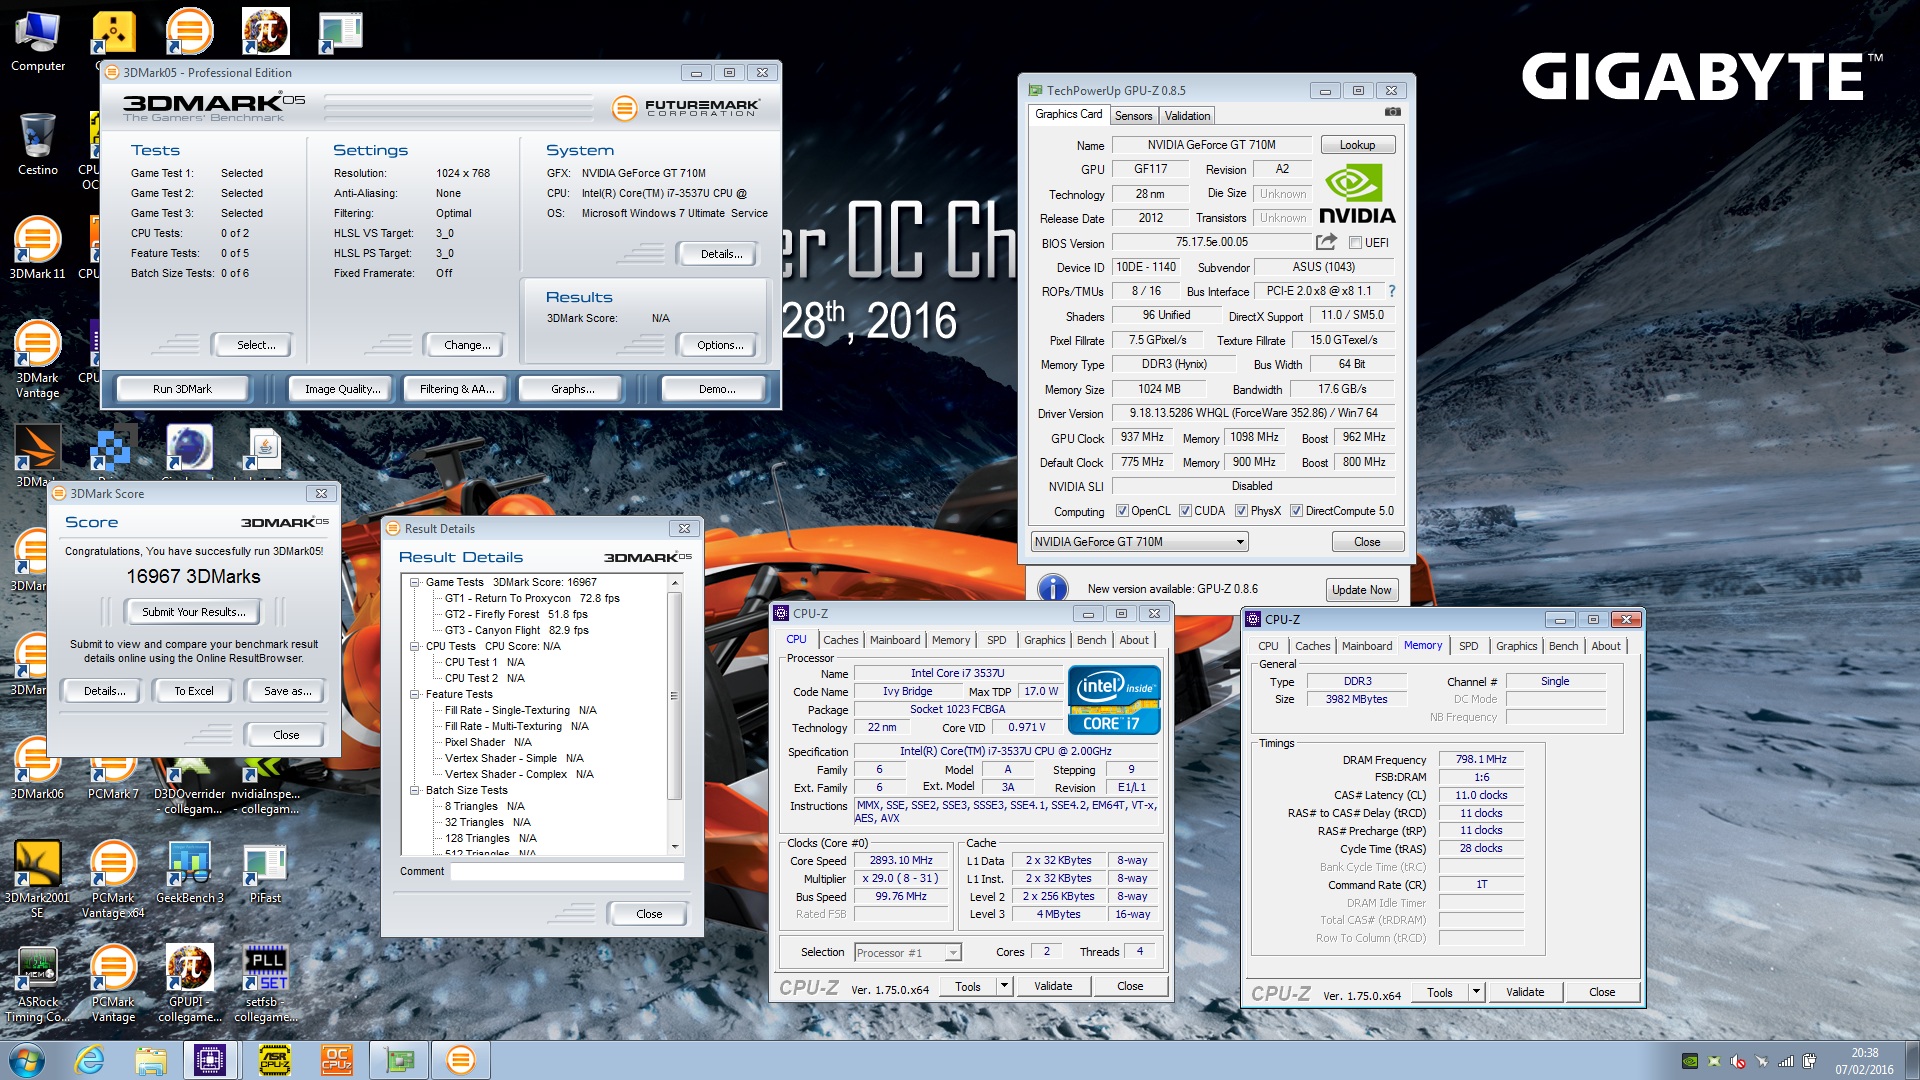Screen dimensions: 1920x1080
Task: Launch the setfsb PLL SET shortcut
Action: [266, 984]
